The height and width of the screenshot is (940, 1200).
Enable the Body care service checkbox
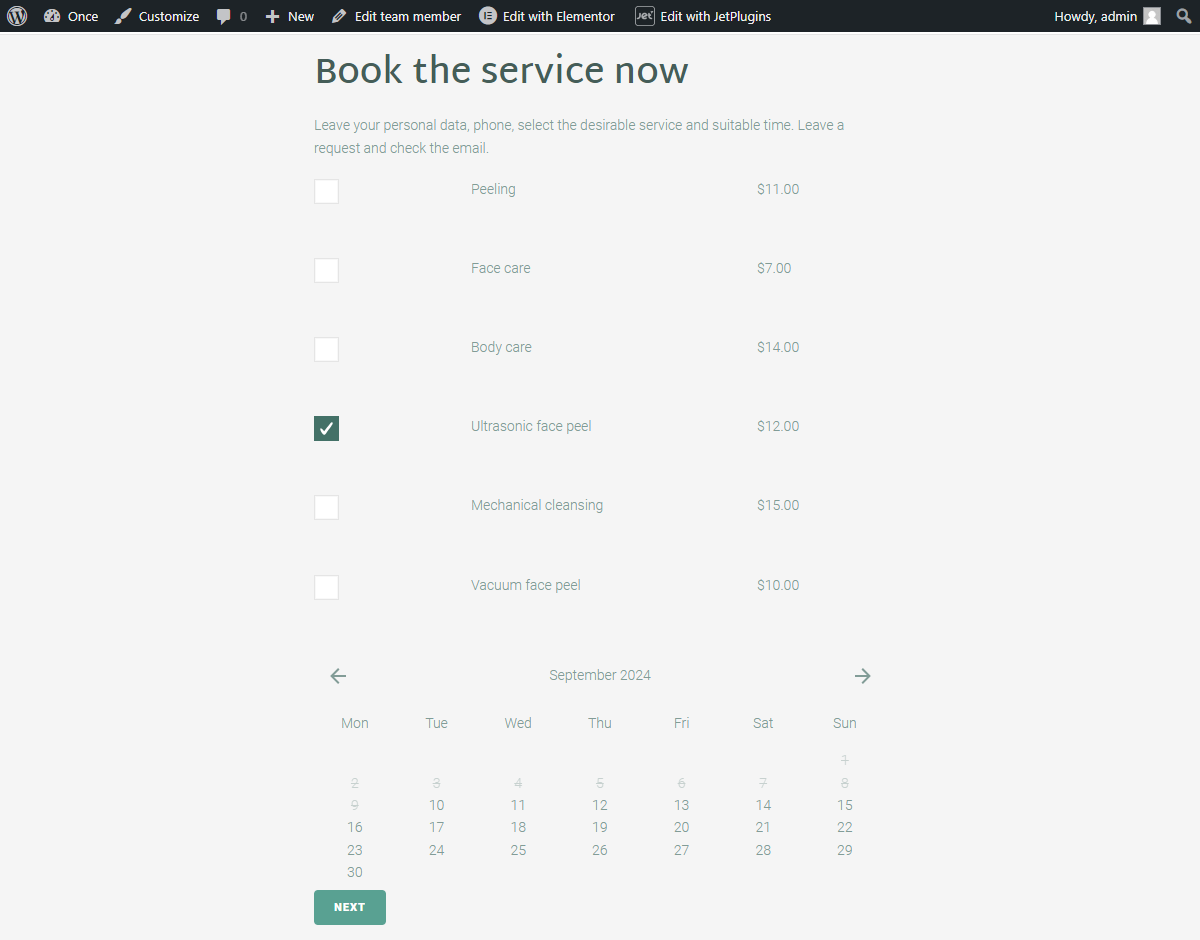pos(326,349)
